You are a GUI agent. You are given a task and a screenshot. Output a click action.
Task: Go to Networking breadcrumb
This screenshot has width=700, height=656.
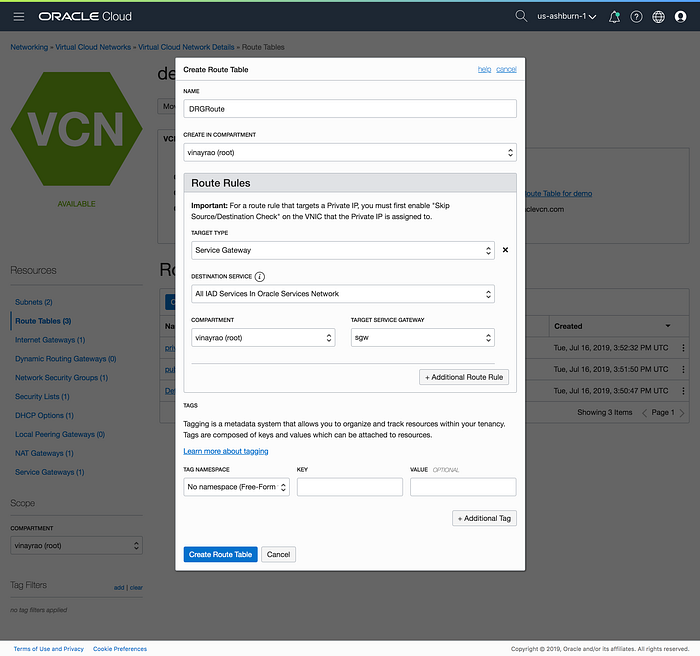pyautogui.click(x=29, y=47)
